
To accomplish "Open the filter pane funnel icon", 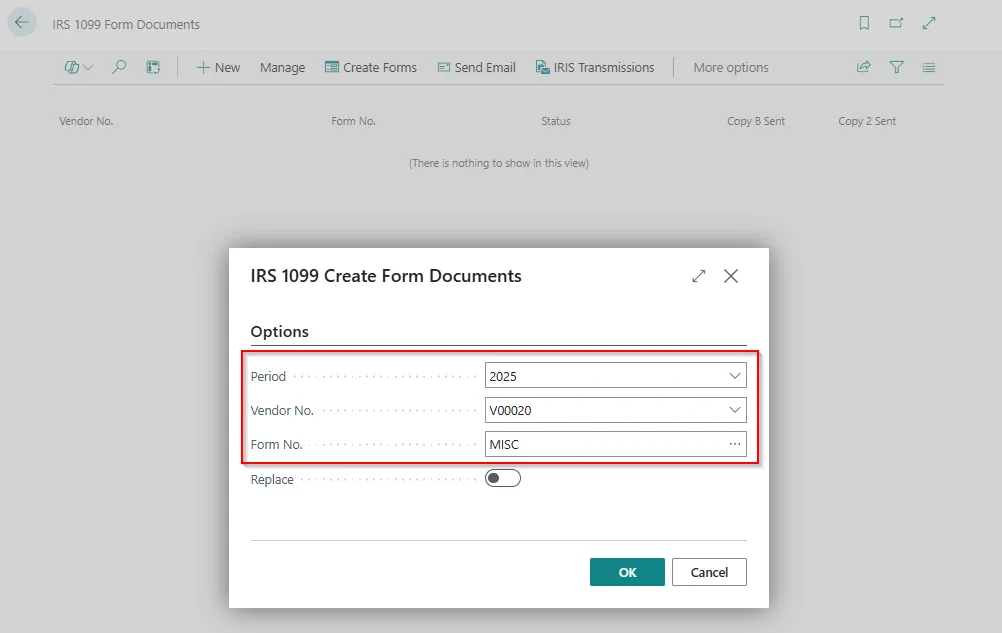I will click(897, 67).
